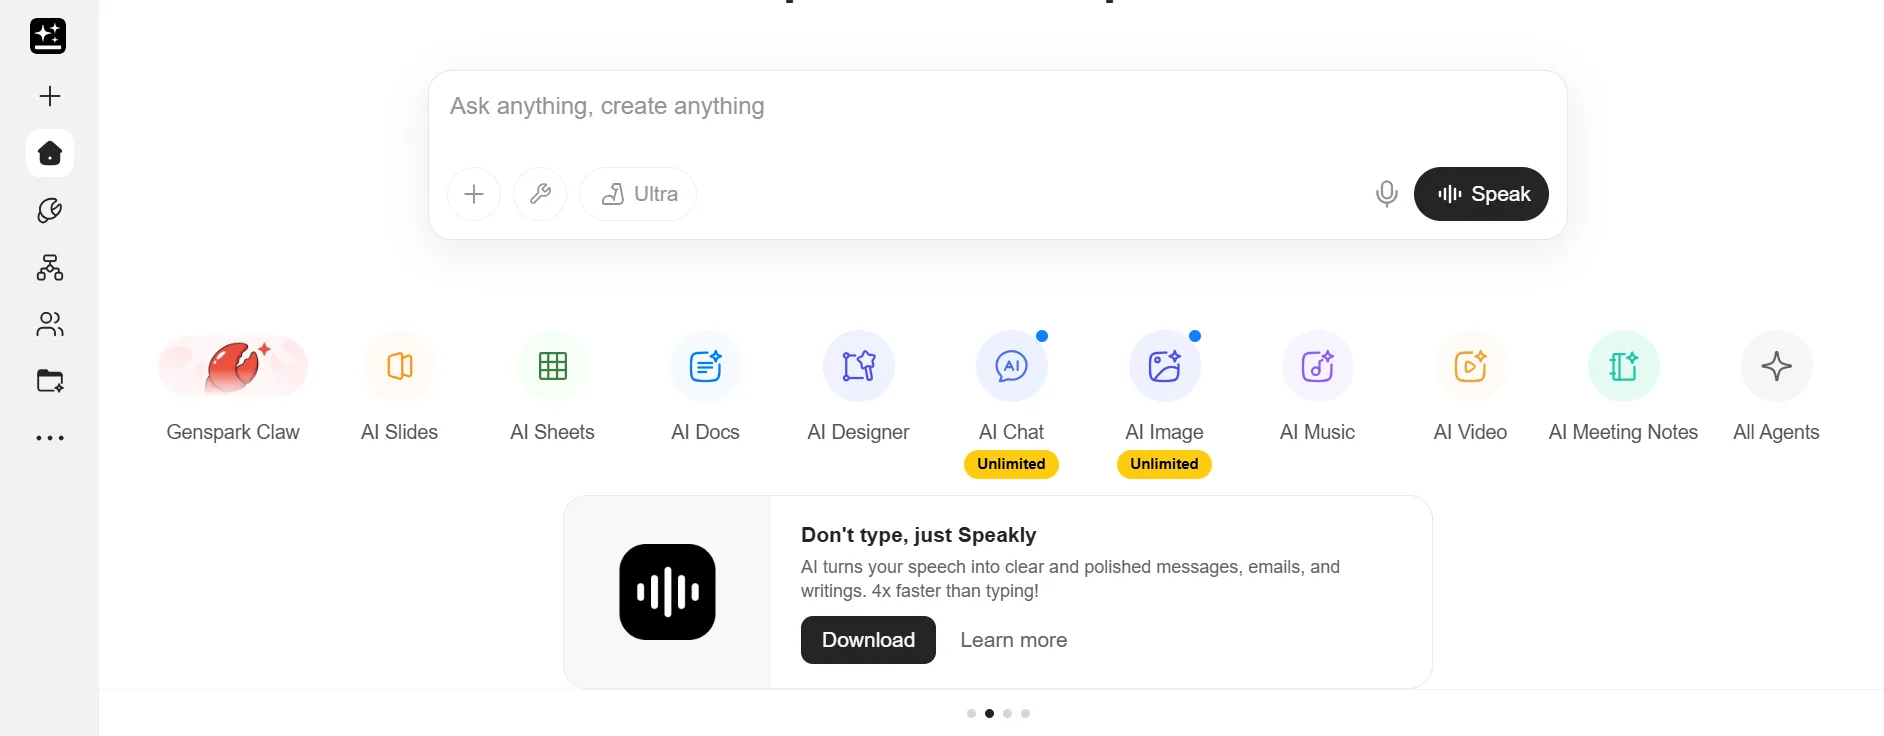Click the 'Don't type, just Speakly' heading

pos(918,535)
